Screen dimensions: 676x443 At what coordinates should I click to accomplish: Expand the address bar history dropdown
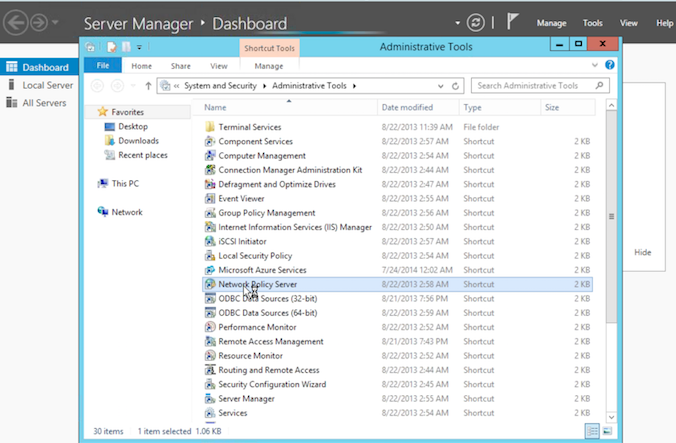point(440,86)
